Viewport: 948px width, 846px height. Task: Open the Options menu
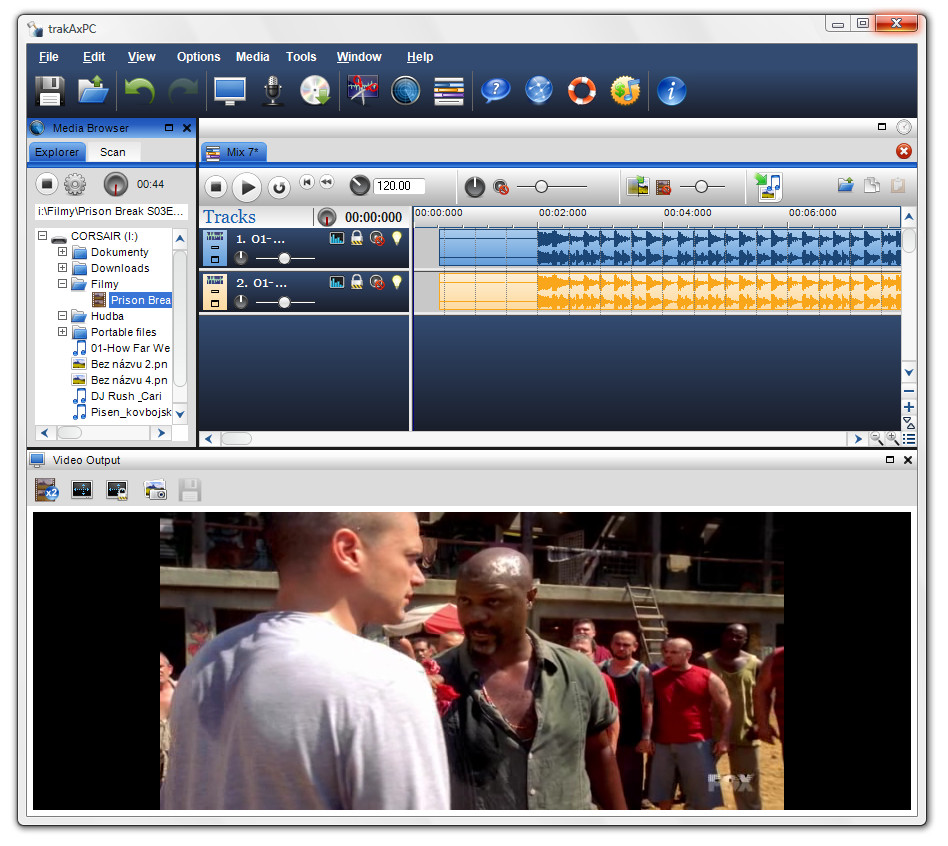pyautogui.click(x=198, y=57)
